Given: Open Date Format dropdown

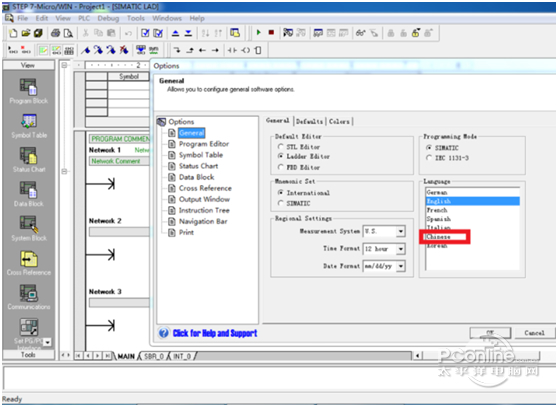Looking at the screenshot, I should 401,266.
